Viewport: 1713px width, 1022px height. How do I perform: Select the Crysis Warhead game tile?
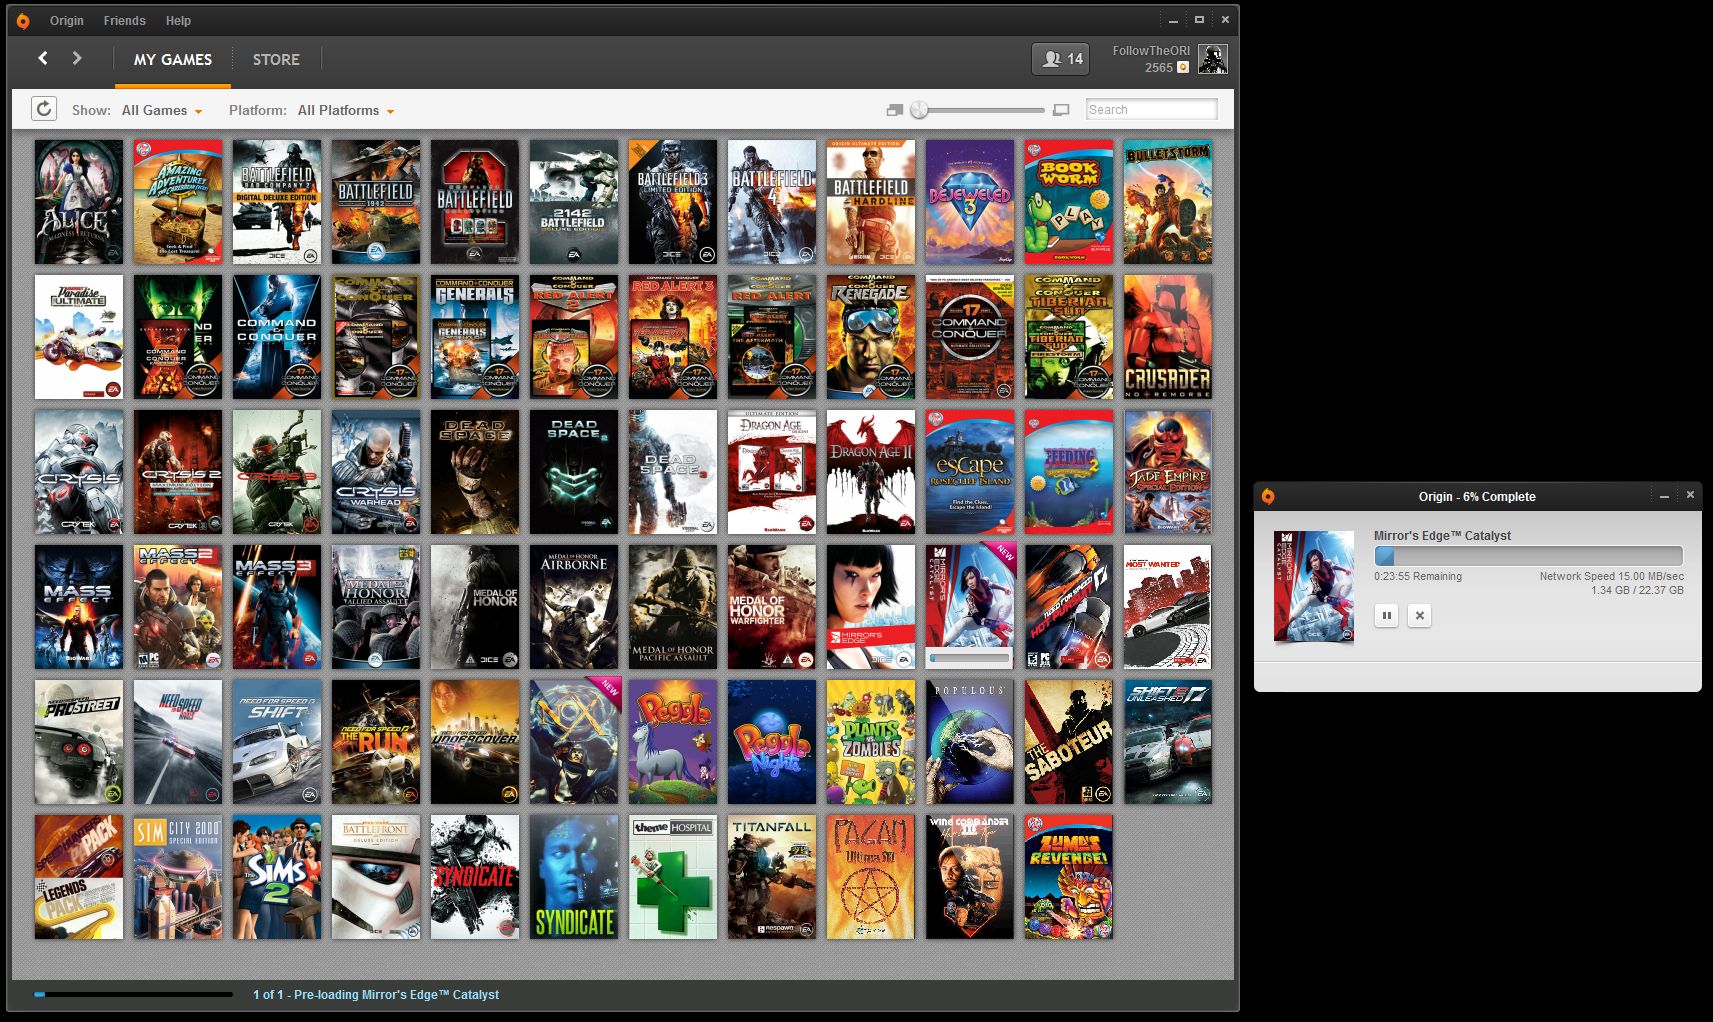click(x=376, y=472)
